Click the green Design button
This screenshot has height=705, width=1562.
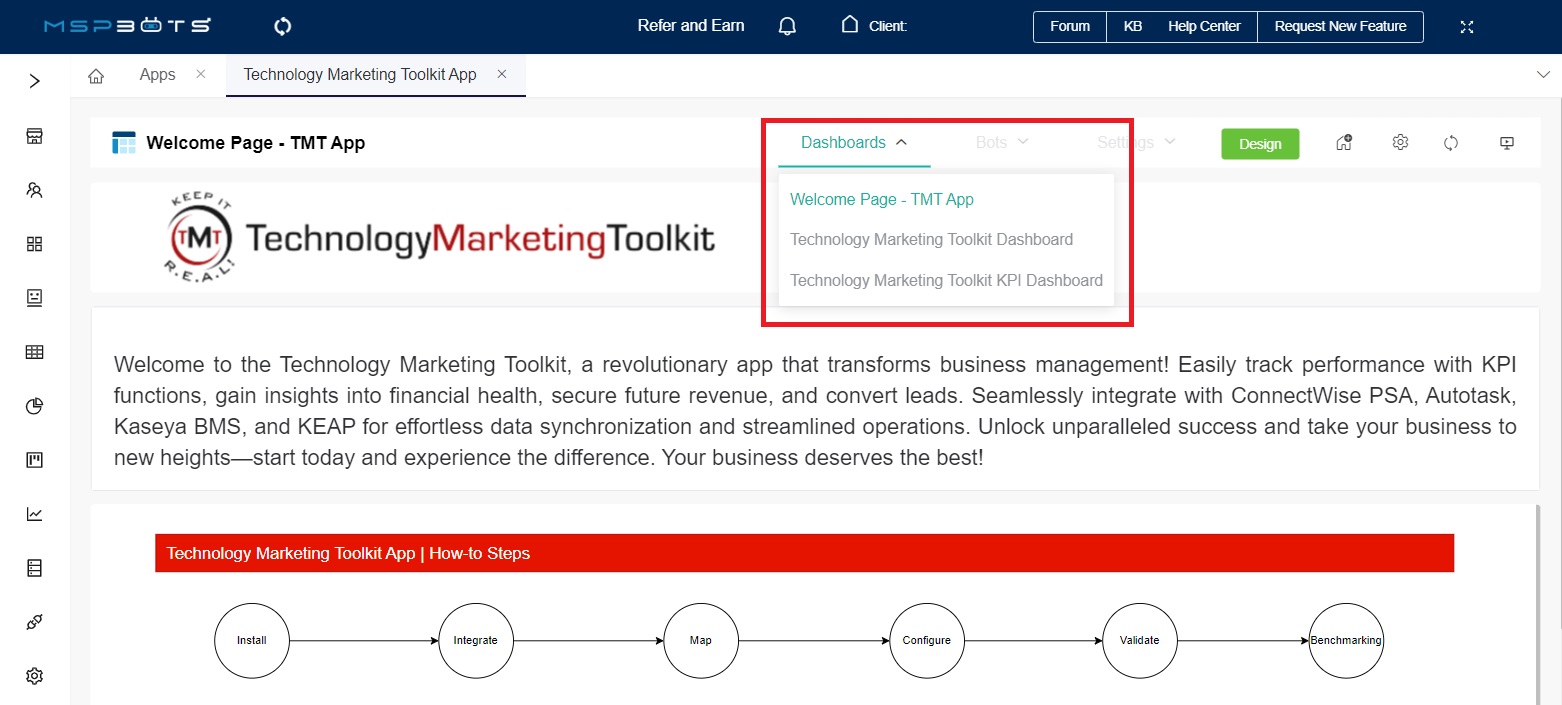click(x=1259, y=144)
